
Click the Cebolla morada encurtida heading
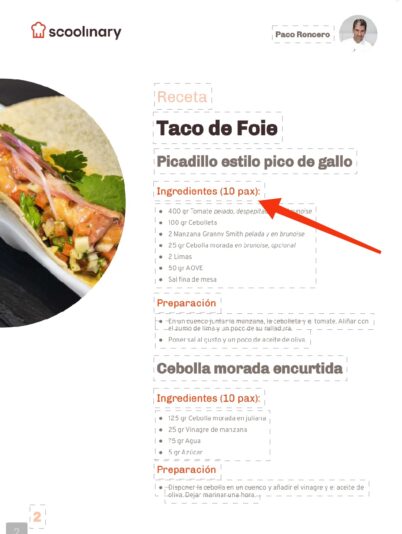(250, 368)
